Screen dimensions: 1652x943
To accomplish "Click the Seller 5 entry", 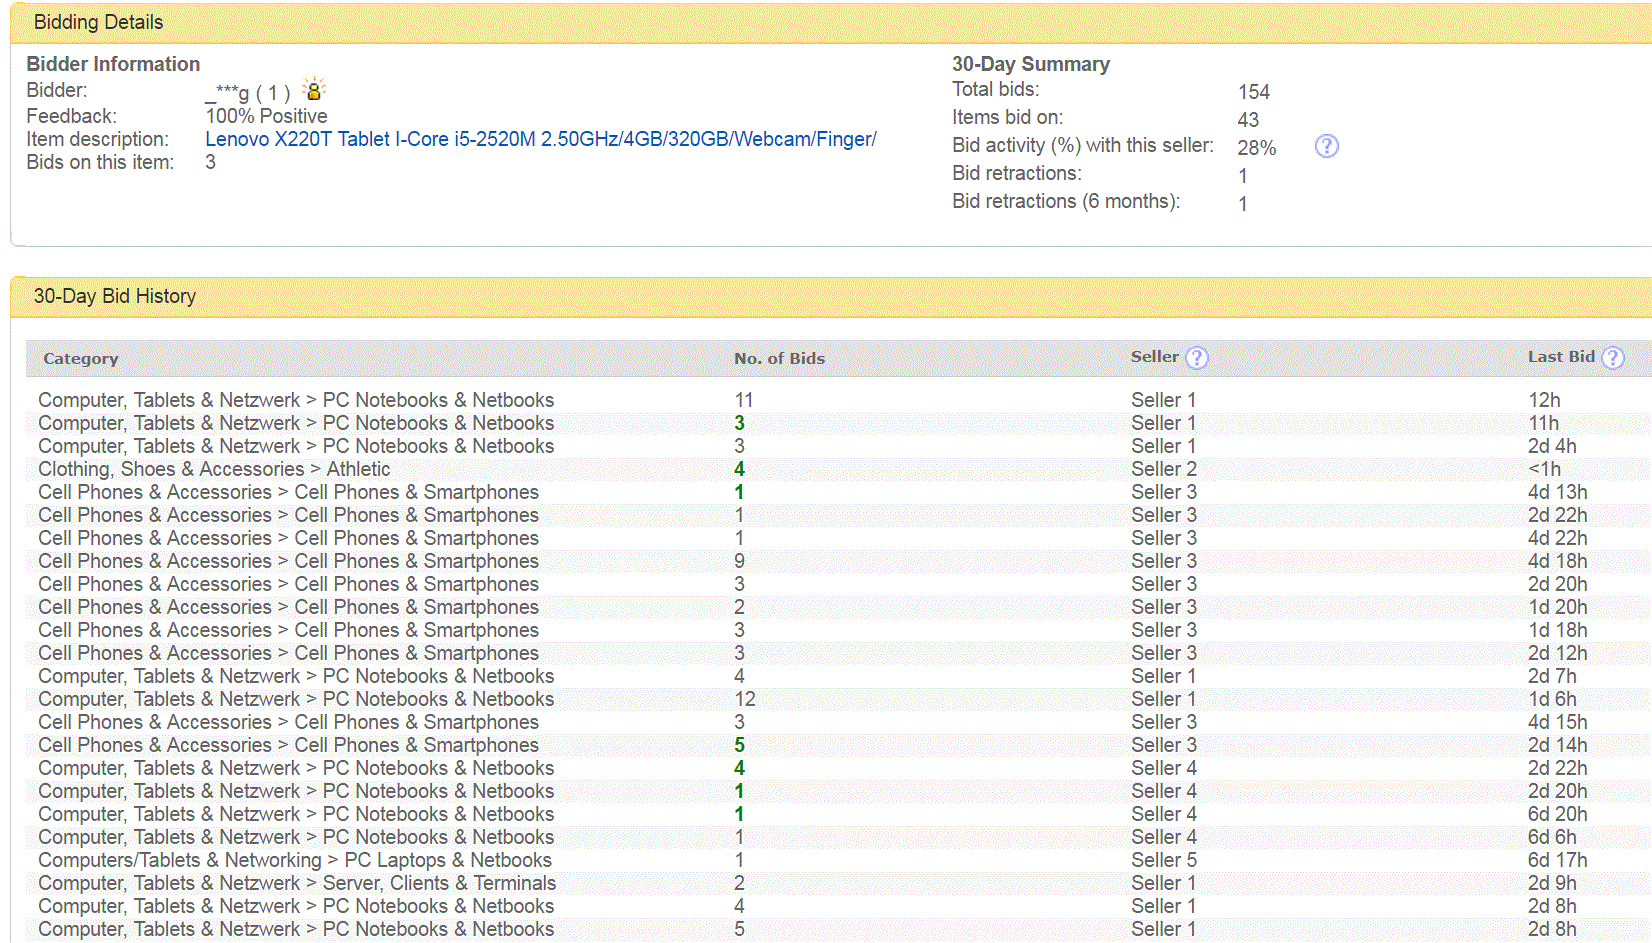I will (1163, 860).
